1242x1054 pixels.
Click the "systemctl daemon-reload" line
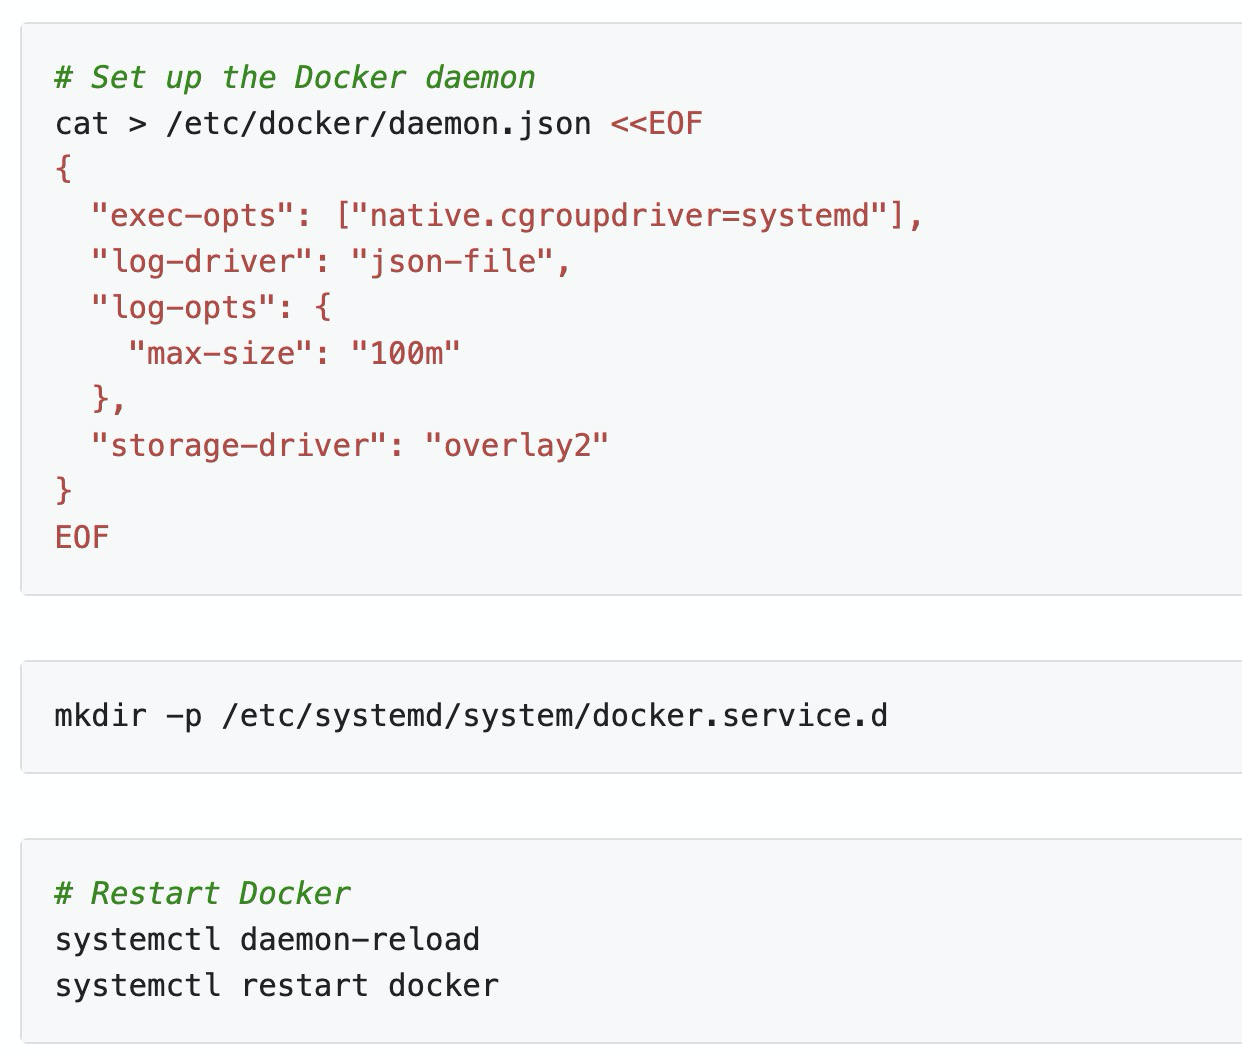click(268, 940)
